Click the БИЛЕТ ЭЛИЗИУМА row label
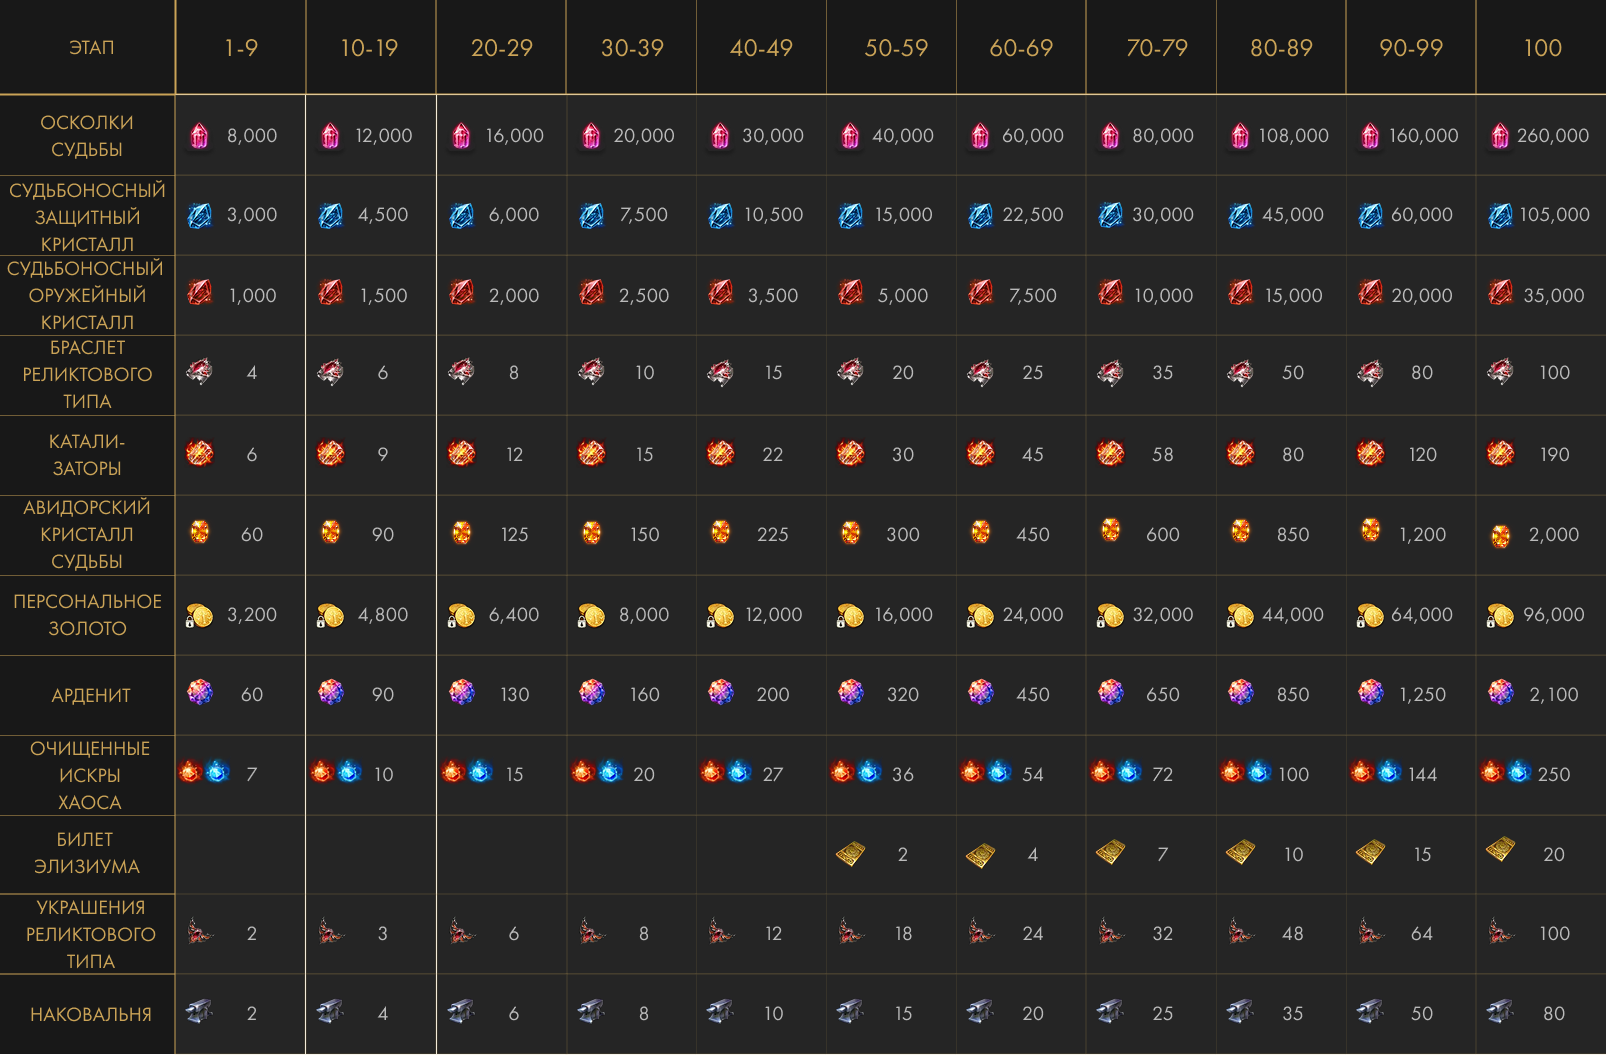Screen dimensions: 1606x1061 (87, 853)
